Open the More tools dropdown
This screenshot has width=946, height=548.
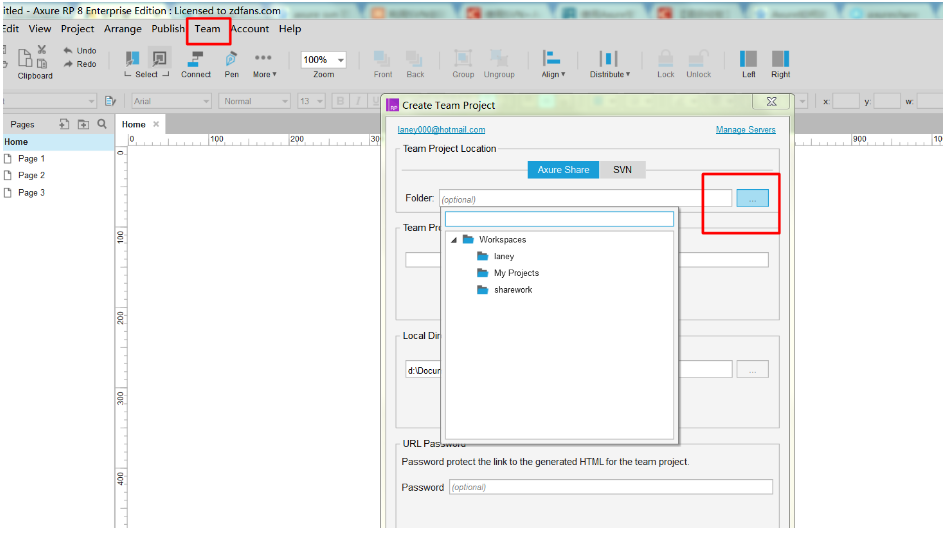(264, 64)
